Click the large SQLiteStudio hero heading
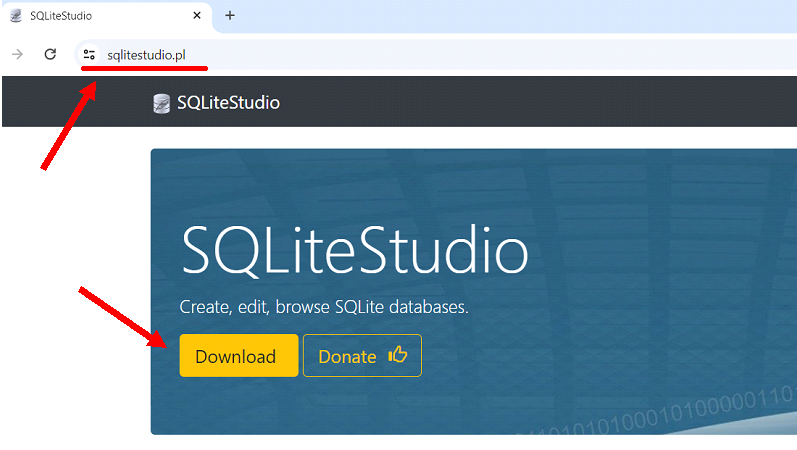Screen dimensions: 797x450 pos(355,251)
